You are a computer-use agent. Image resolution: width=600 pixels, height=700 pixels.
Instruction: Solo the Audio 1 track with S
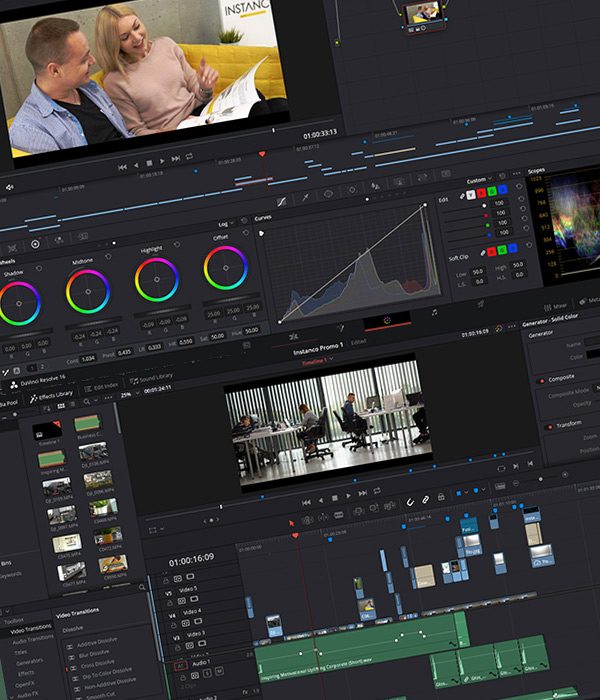207,673
